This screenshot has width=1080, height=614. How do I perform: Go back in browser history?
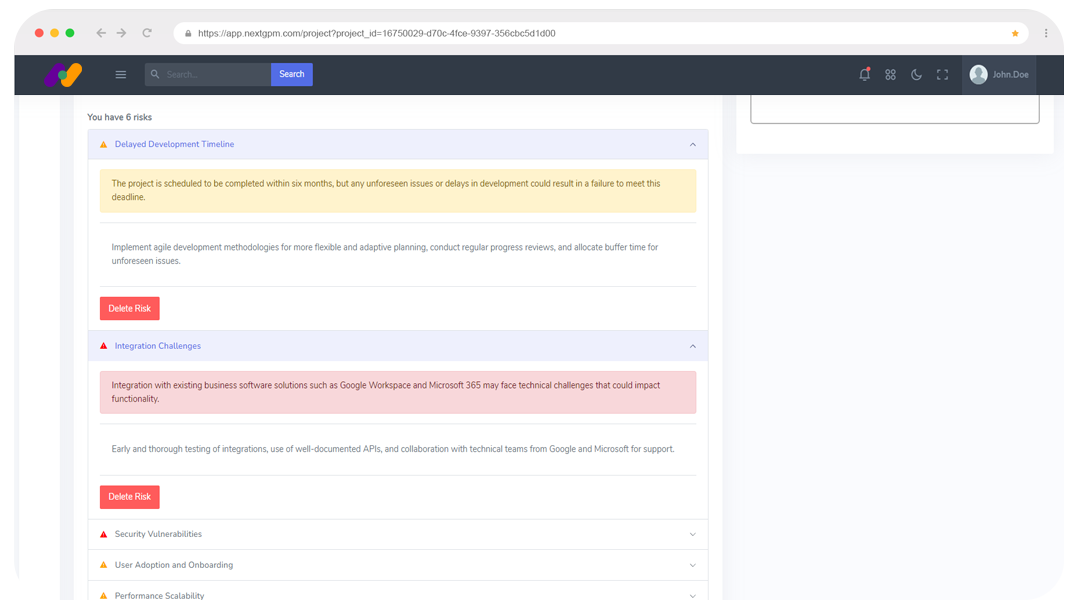coord(101,33)
